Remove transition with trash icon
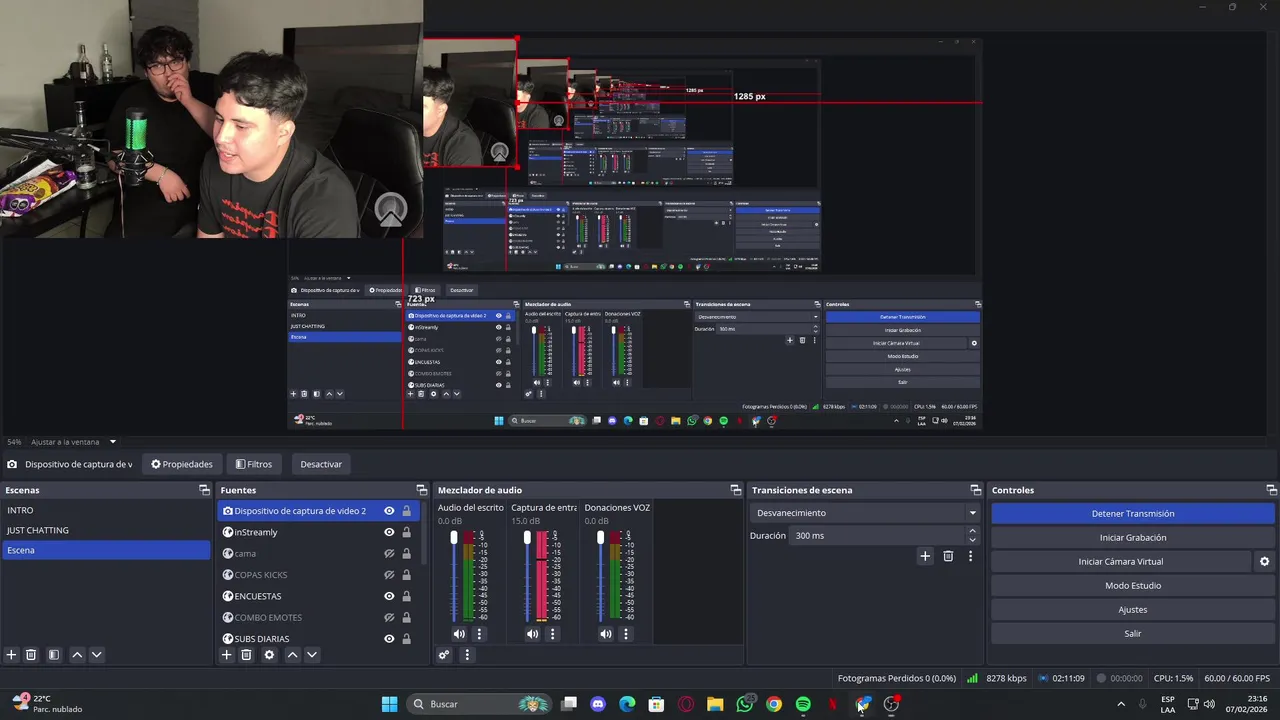 [948, 556]
